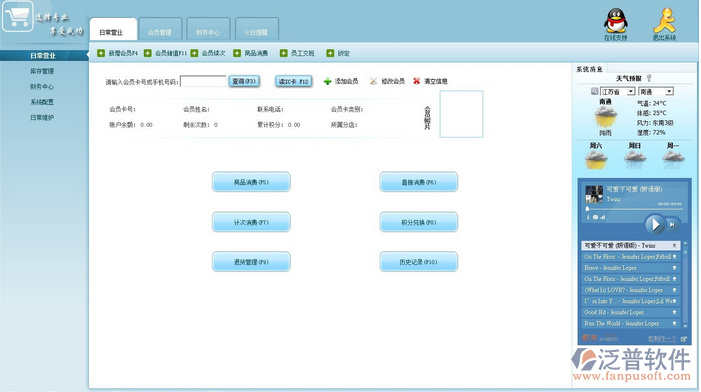Viewport: 701px width, 392px height.
Task: Select playlist row I'm Into Y...
Action: click(631, 301)
